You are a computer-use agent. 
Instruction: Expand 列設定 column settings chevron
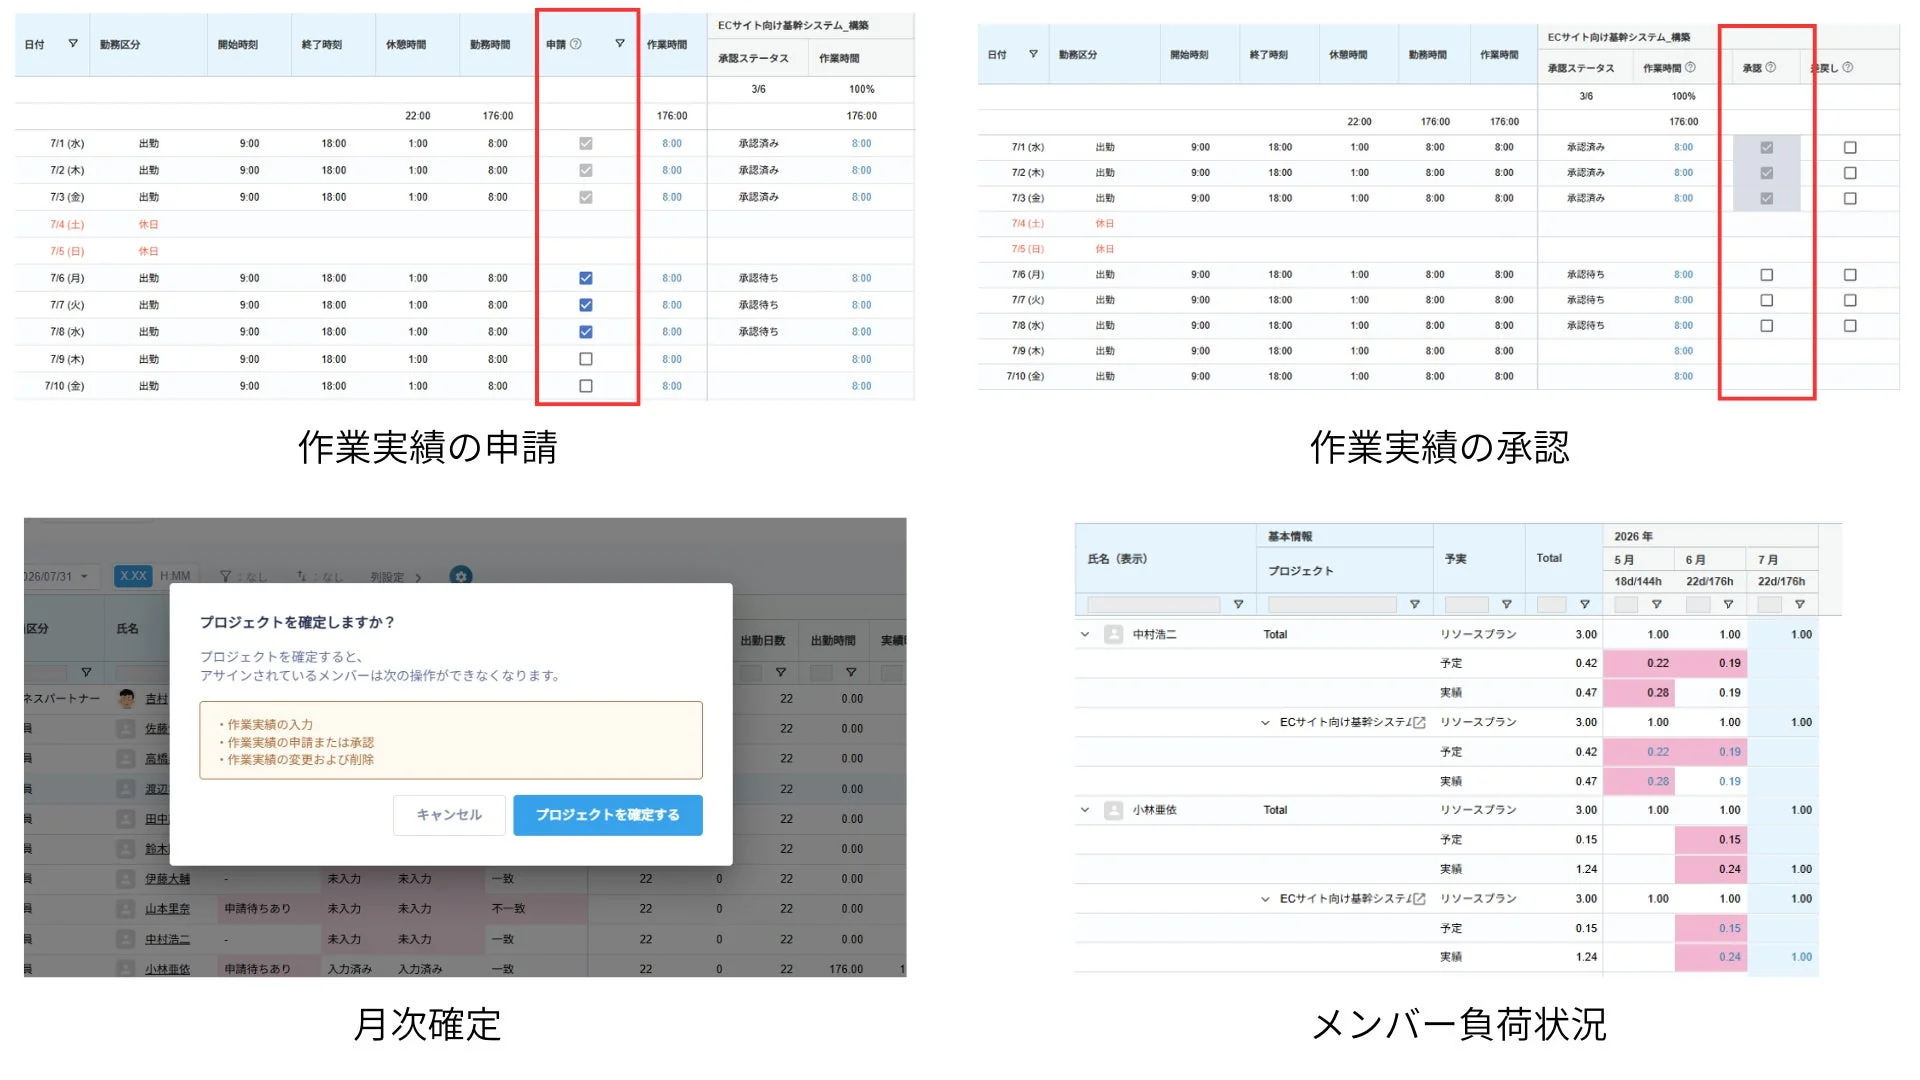pyautogui.click(x=418, y=577)
